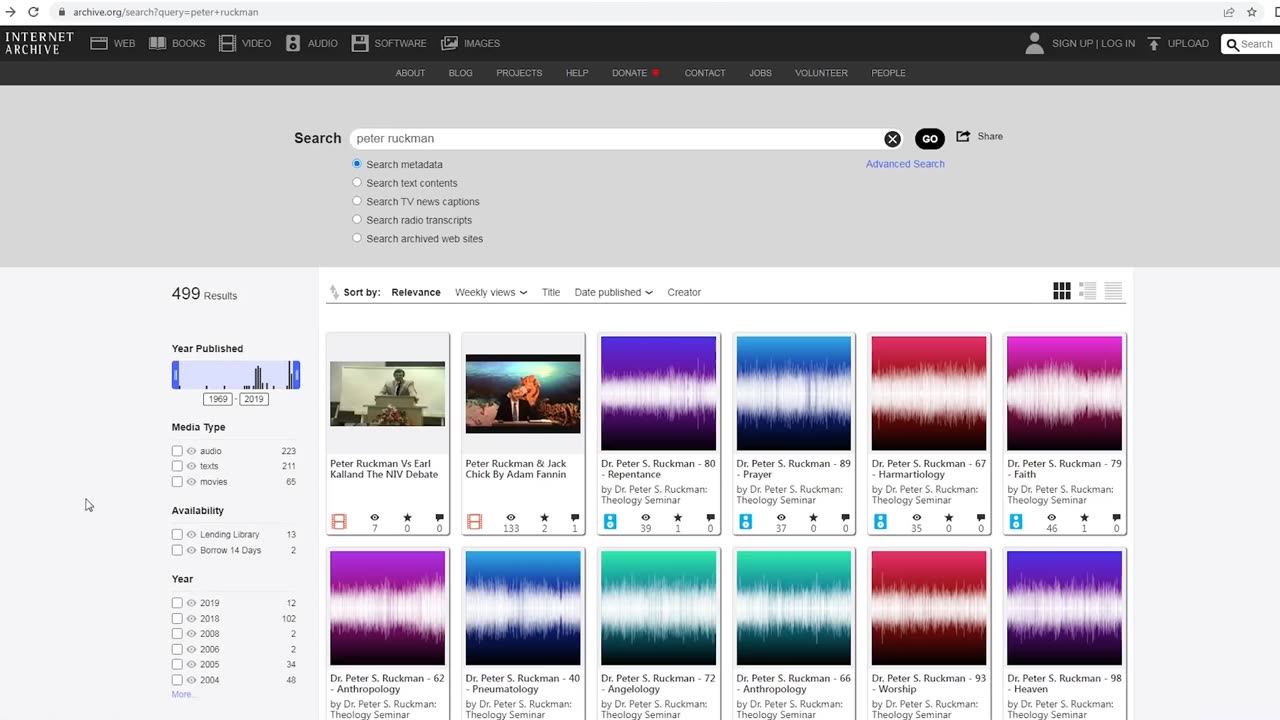
Task: Click audio icon on Faith card
Action: point(1016,522)
